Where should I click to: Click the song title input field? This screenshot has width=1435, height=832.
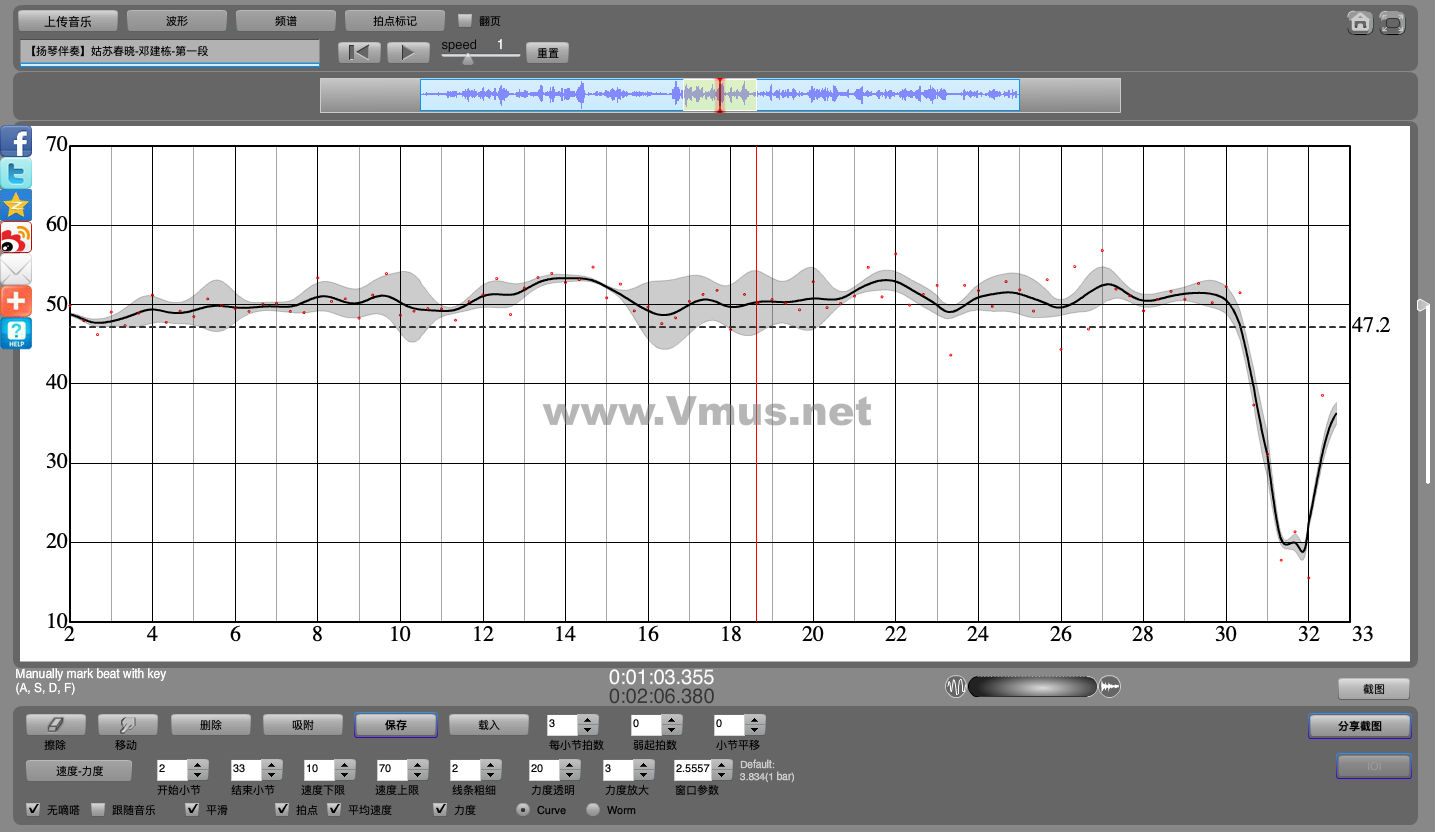point(169,52)
